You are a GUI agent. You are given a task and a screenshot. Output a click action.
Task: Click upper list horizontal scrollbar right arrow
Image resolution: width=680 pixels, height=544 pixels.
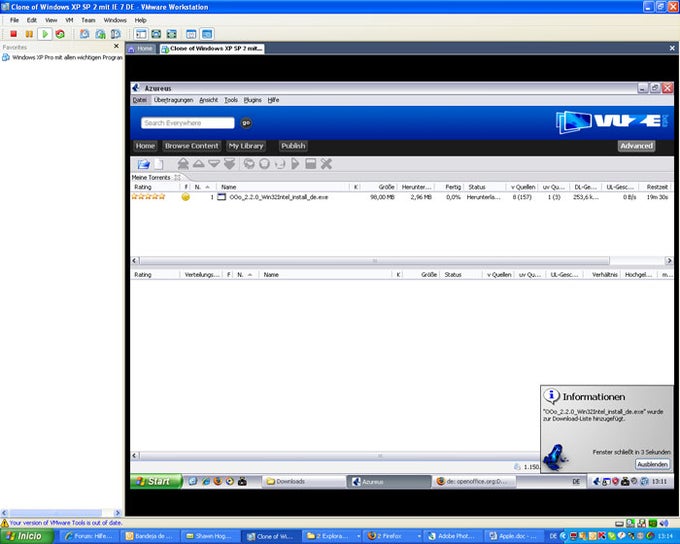point(669,261)
